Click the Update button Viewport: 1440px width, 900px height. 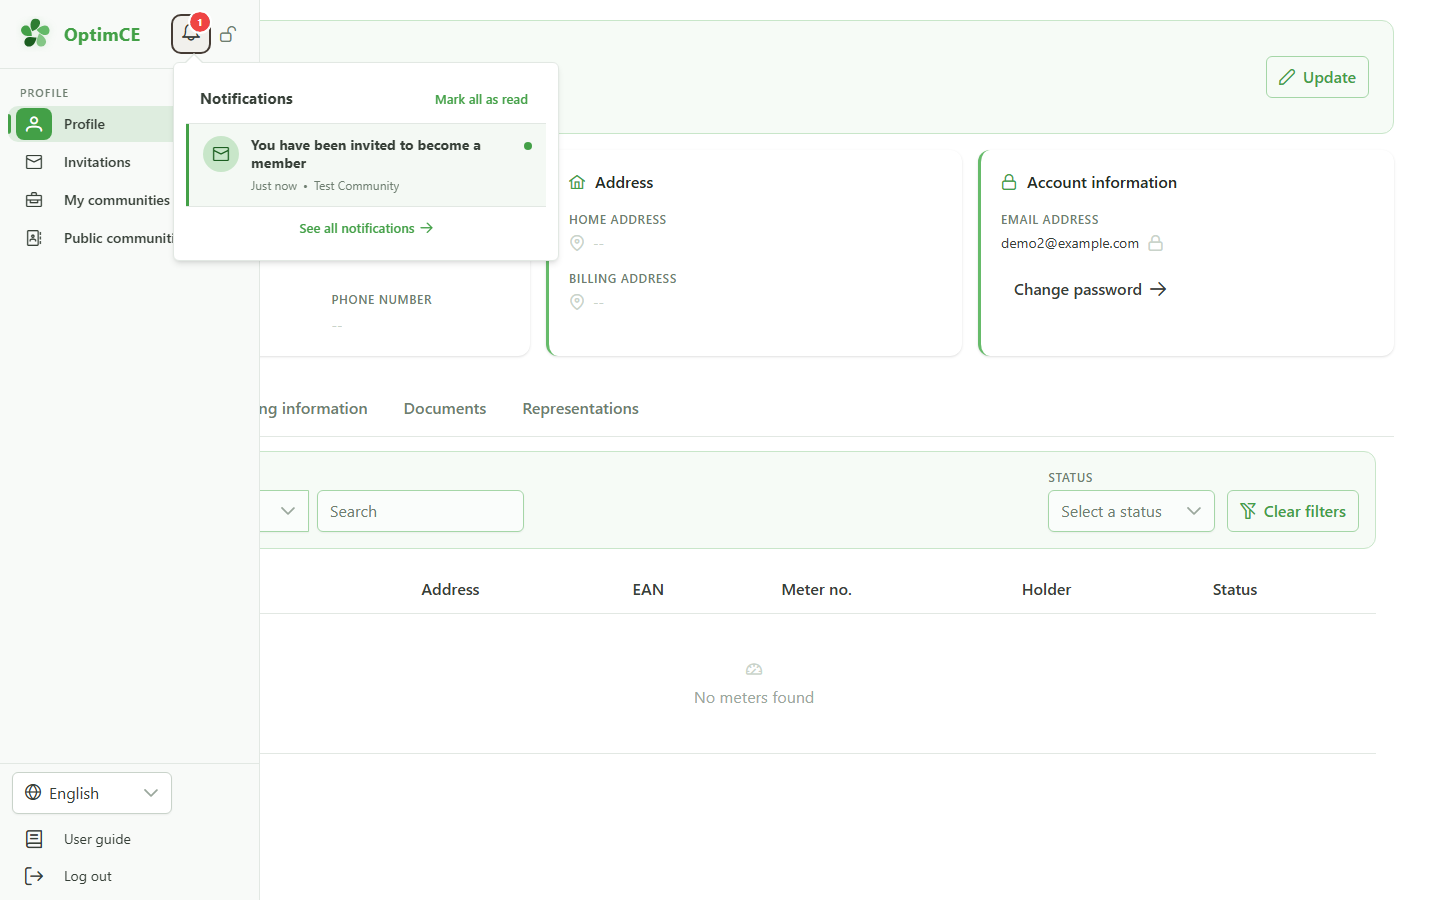pyautogui.click(x=1317, y=77)
